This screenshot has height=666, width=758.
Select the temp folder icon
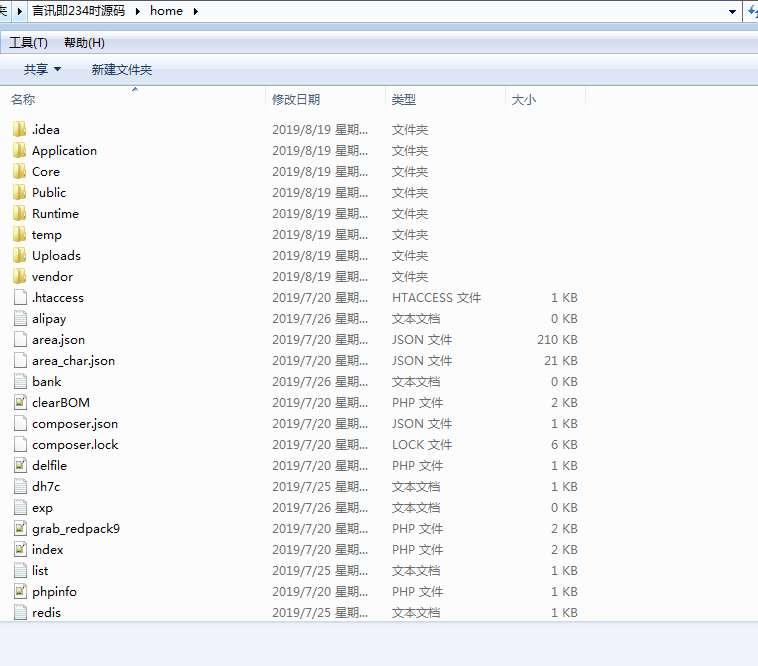[x=19, y=234]
